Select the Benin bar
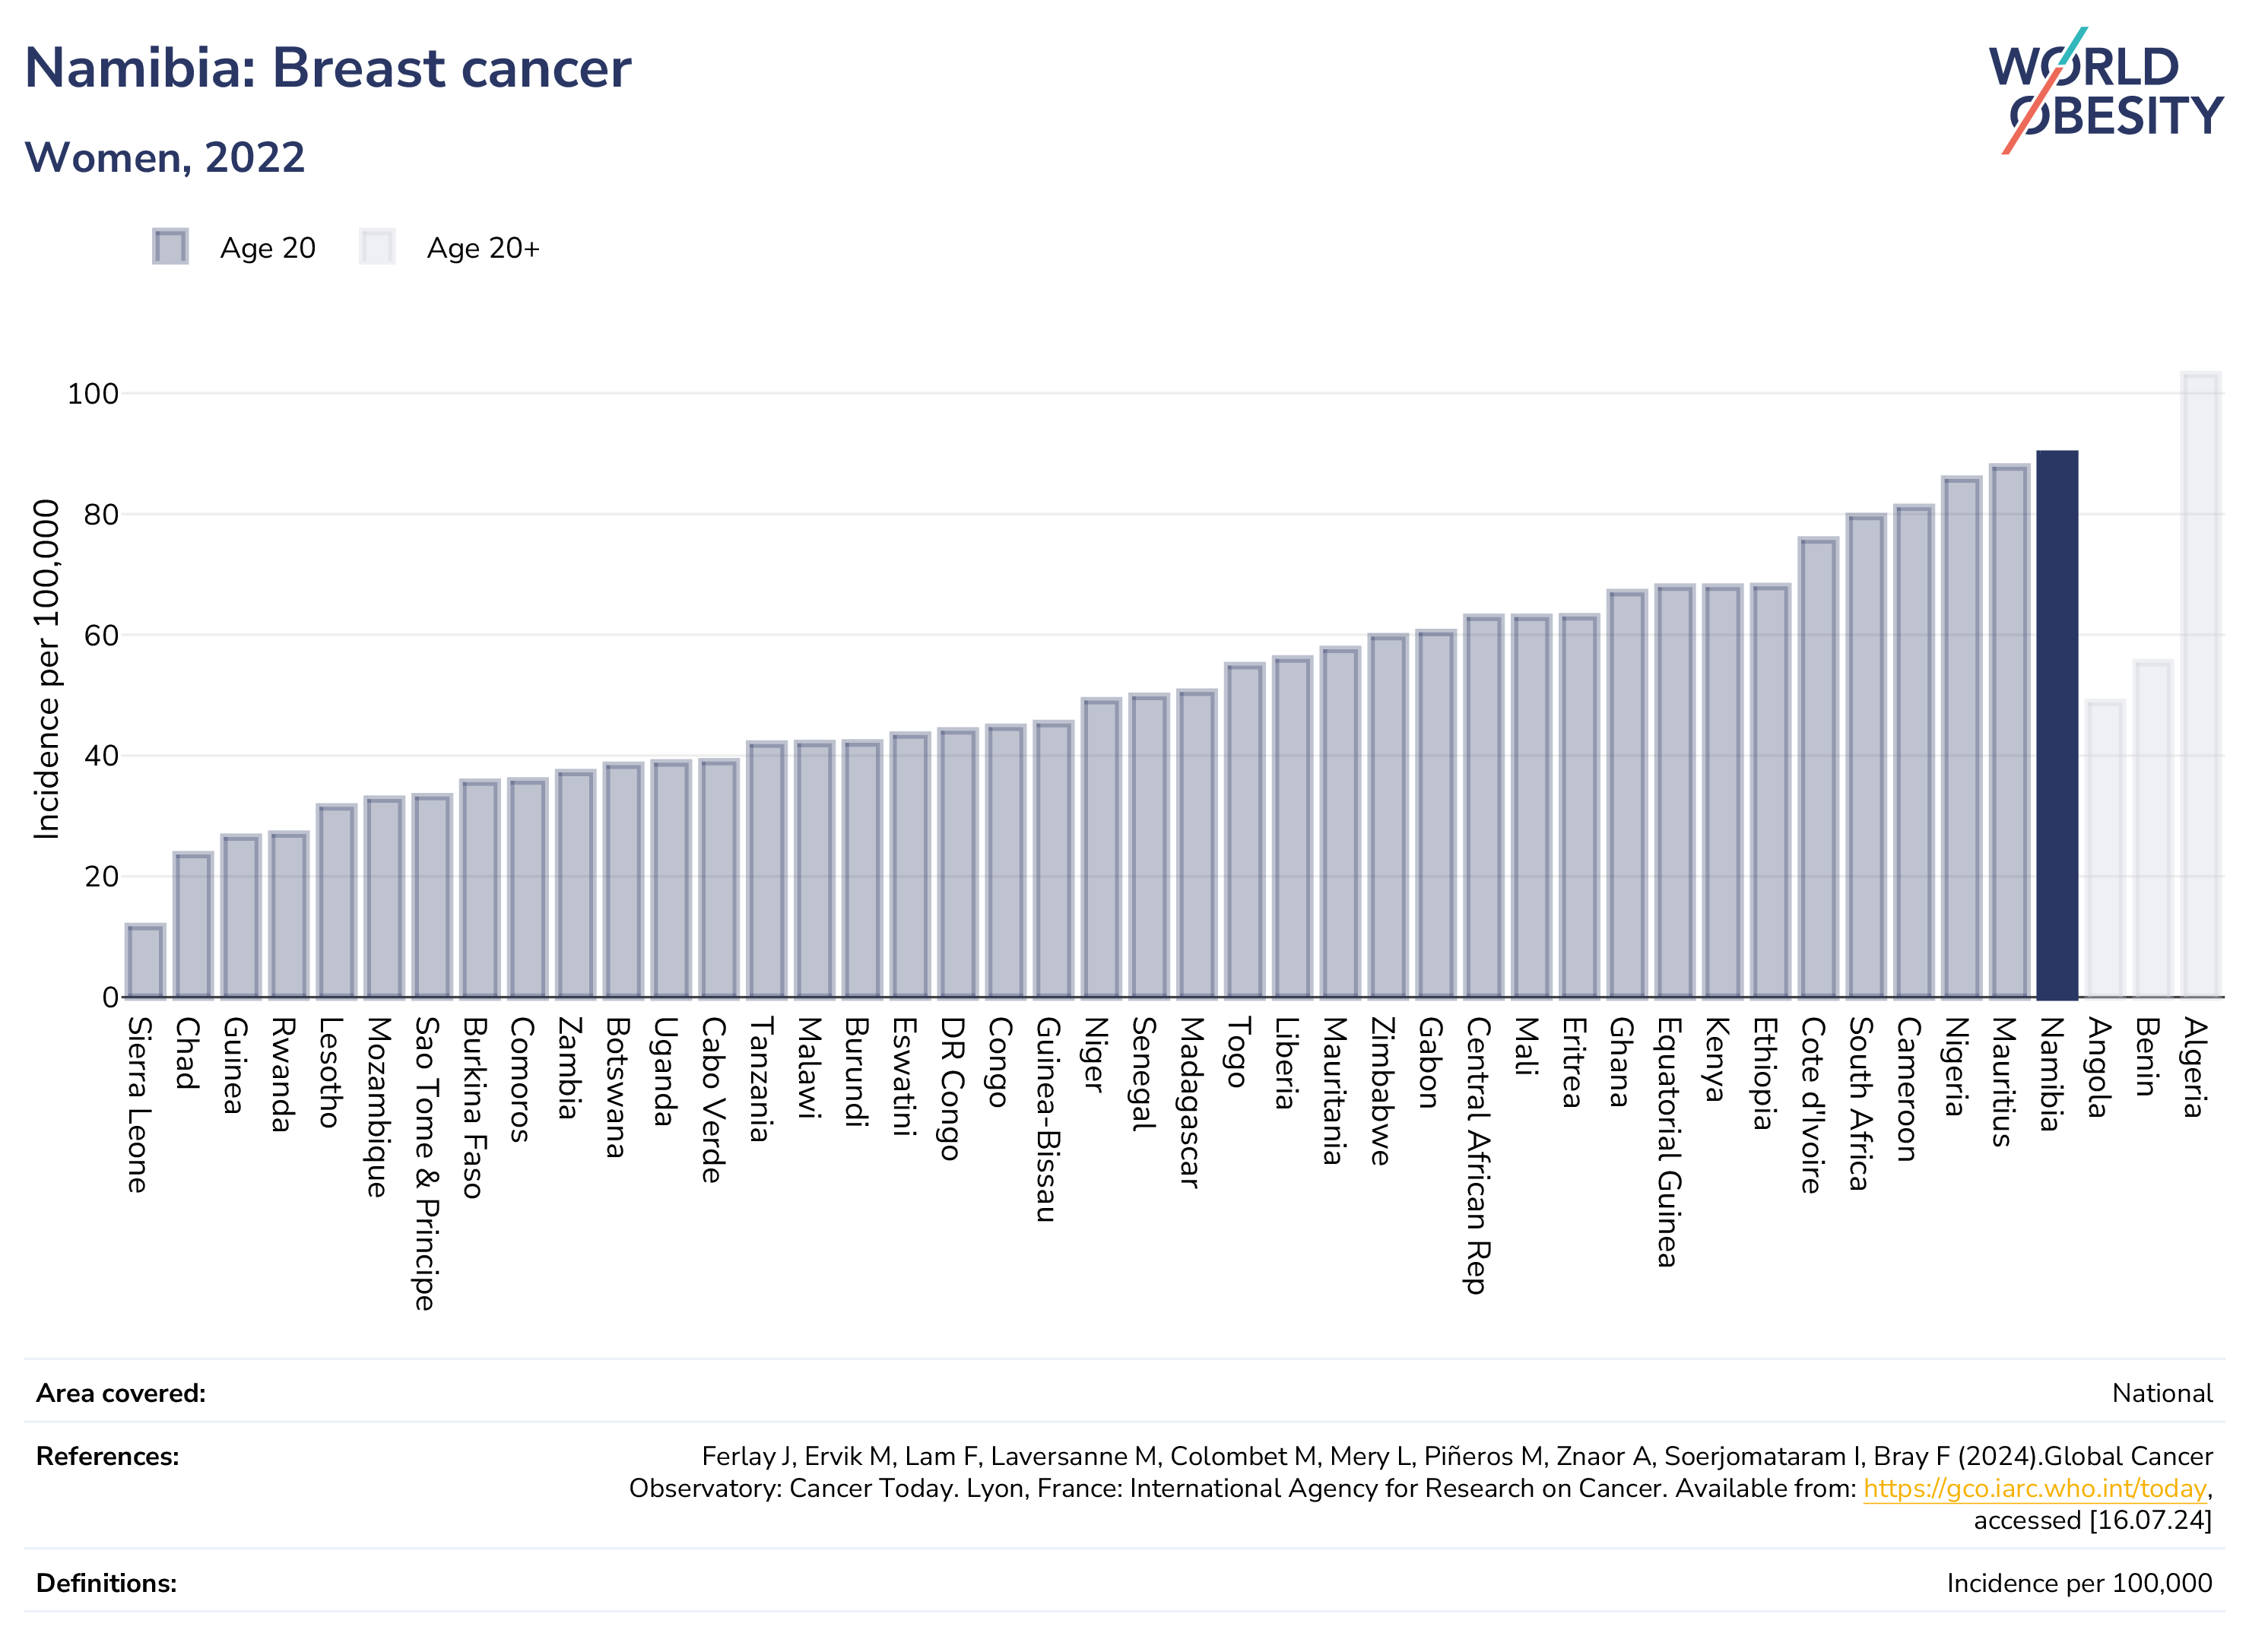Screen dimensions: 2249x1652 coord(2152,829)
